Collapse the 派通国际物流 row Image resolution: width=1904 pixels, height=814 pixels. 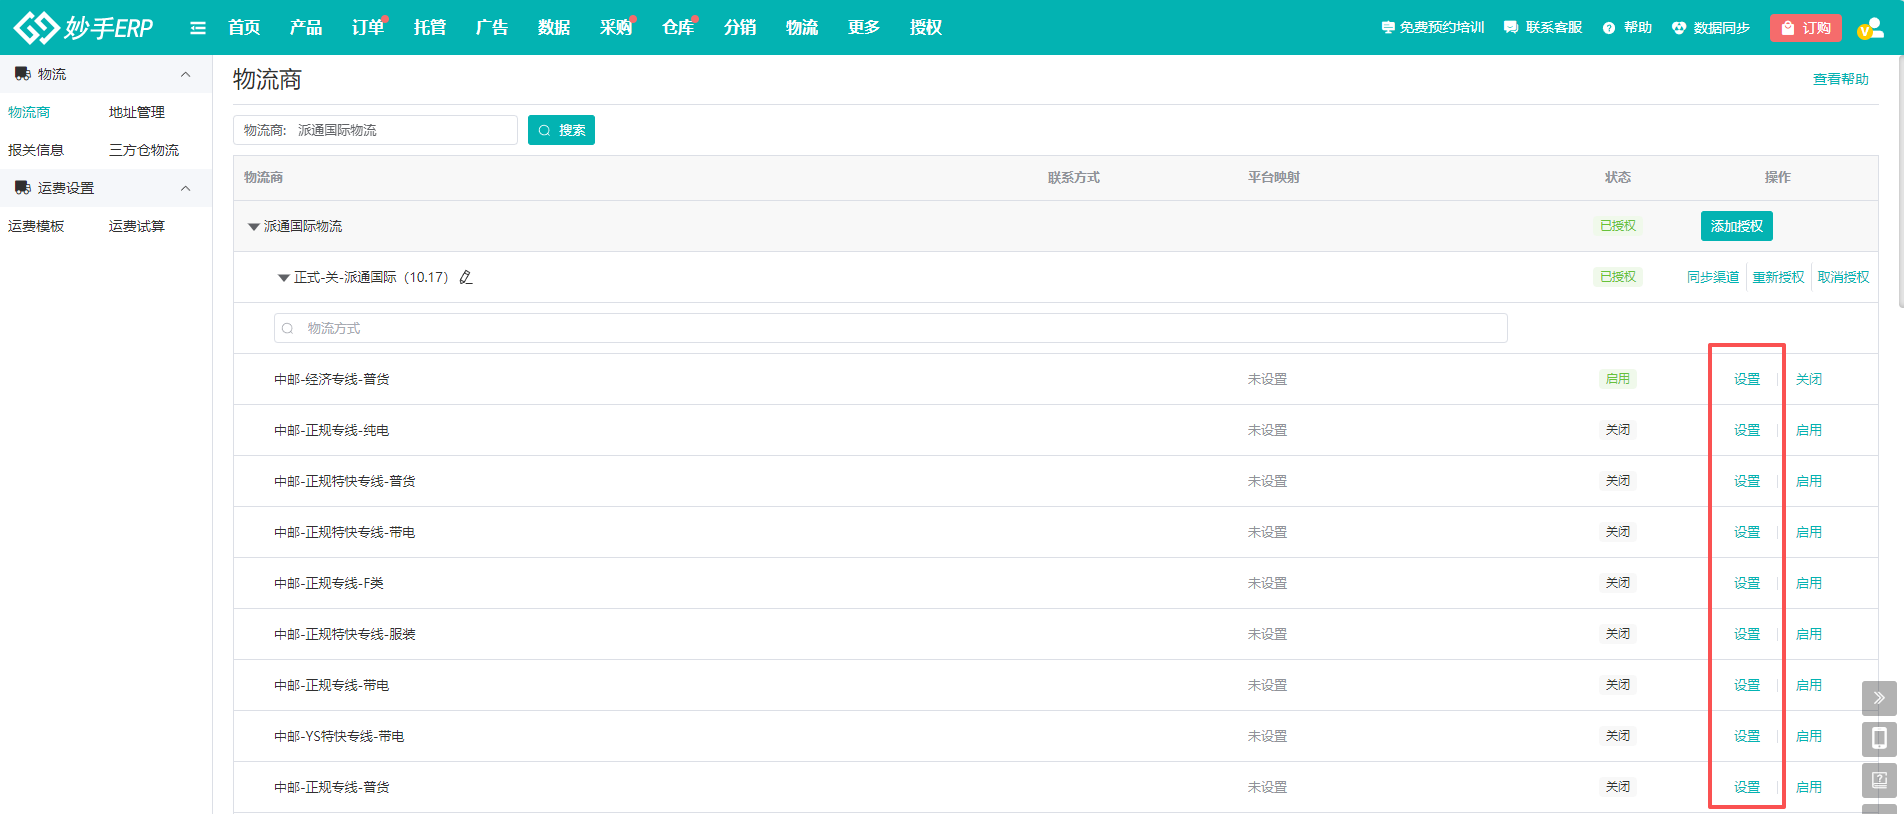(x=254, y=227)
